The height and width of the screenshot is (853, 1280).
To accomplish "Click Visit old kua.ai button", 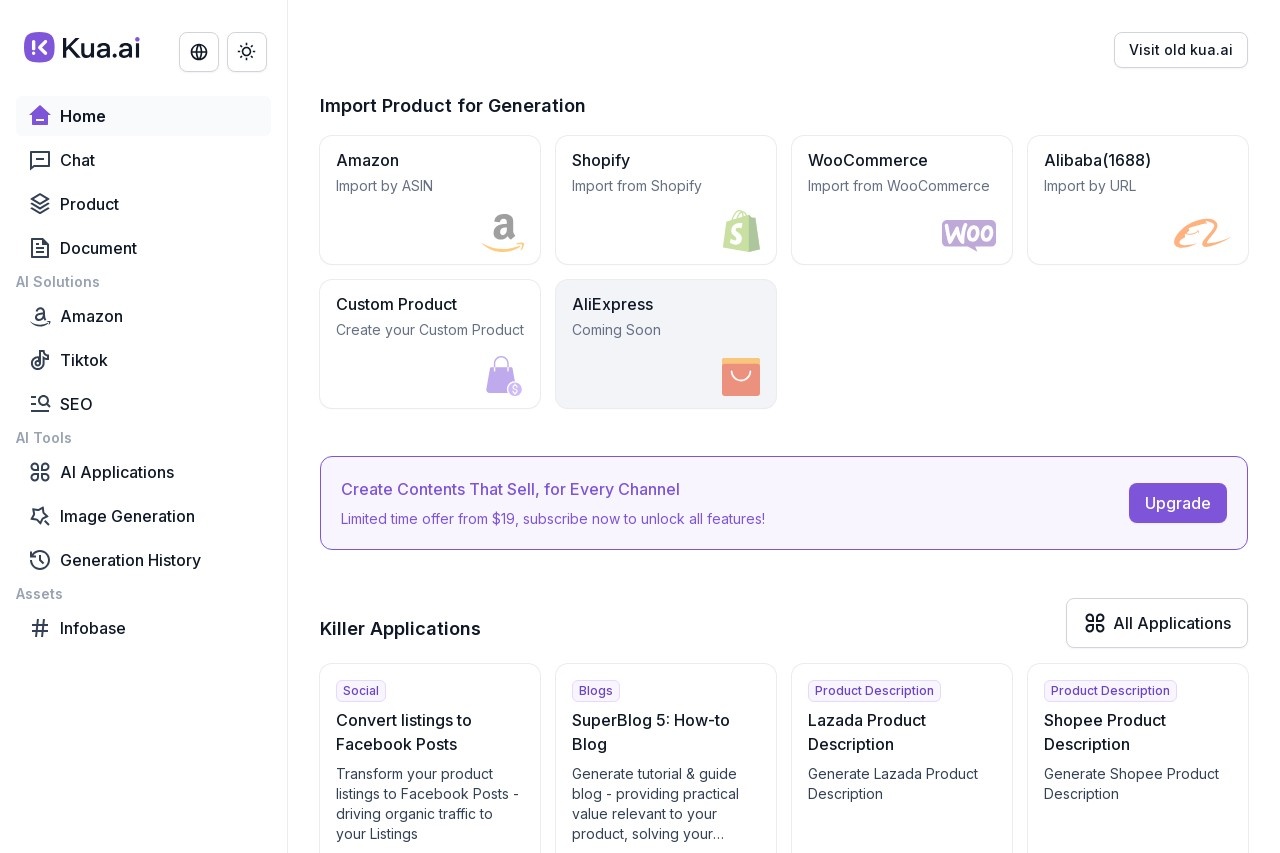I will (1181, 50).
